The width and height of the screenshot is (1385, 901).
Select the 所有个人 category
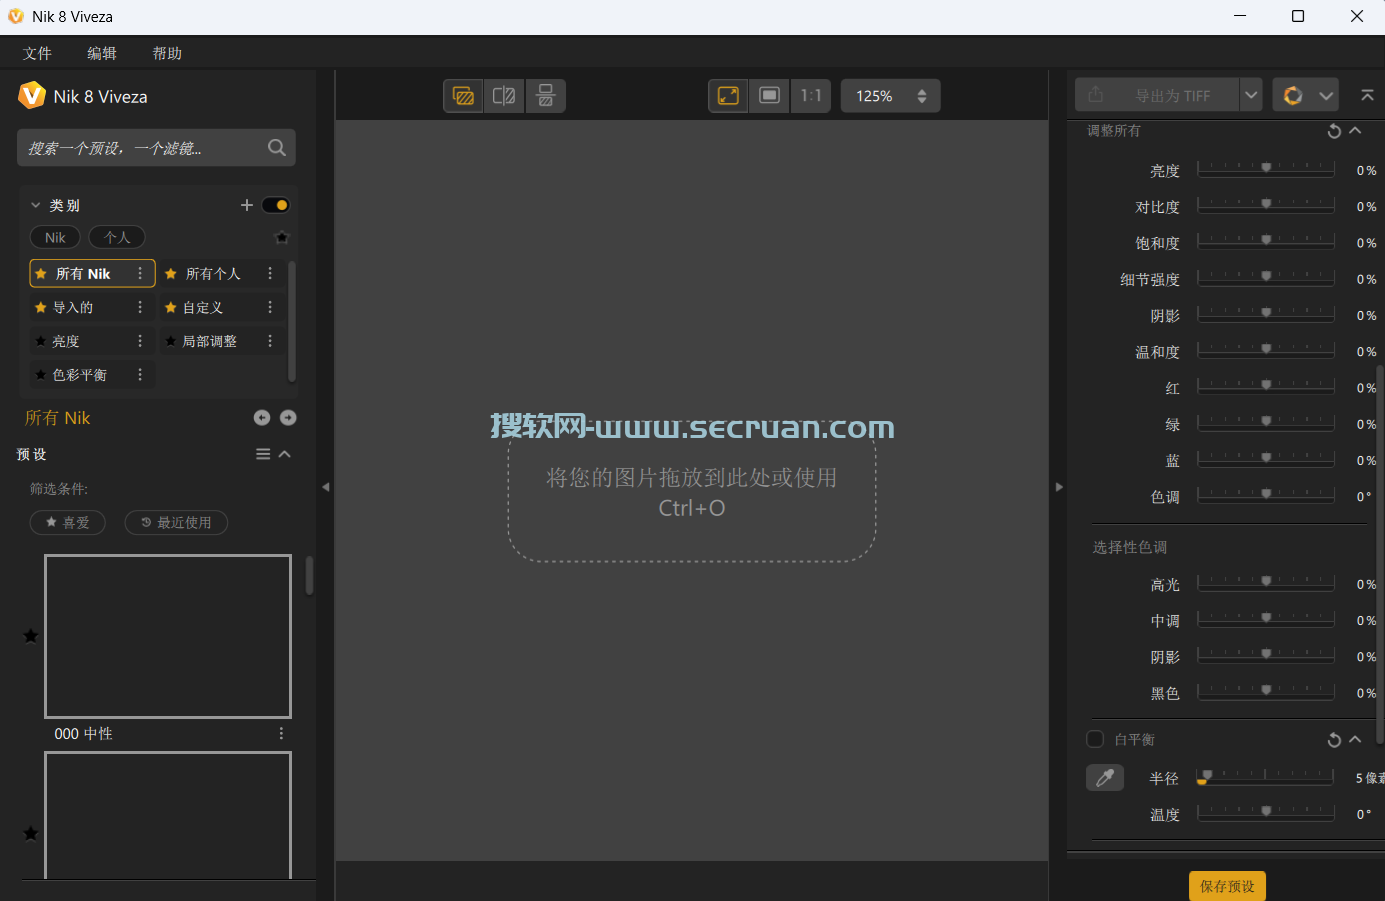coord(213,273)
